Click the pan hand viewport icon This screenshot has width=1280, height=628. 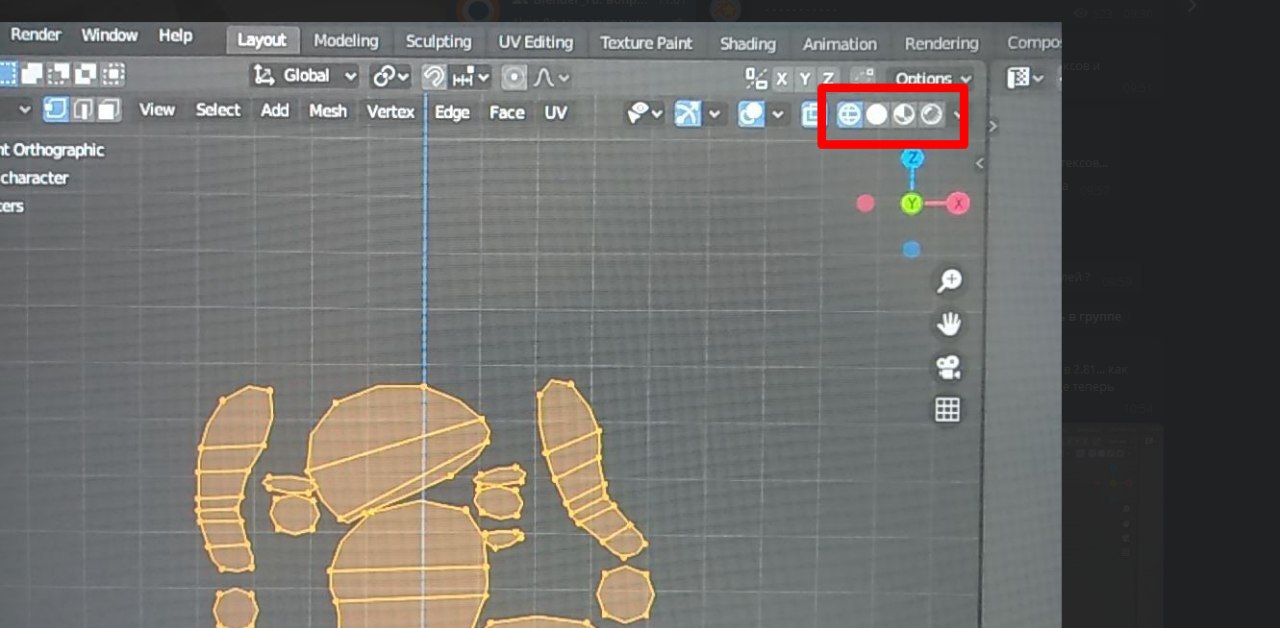(x=948, y=324)
